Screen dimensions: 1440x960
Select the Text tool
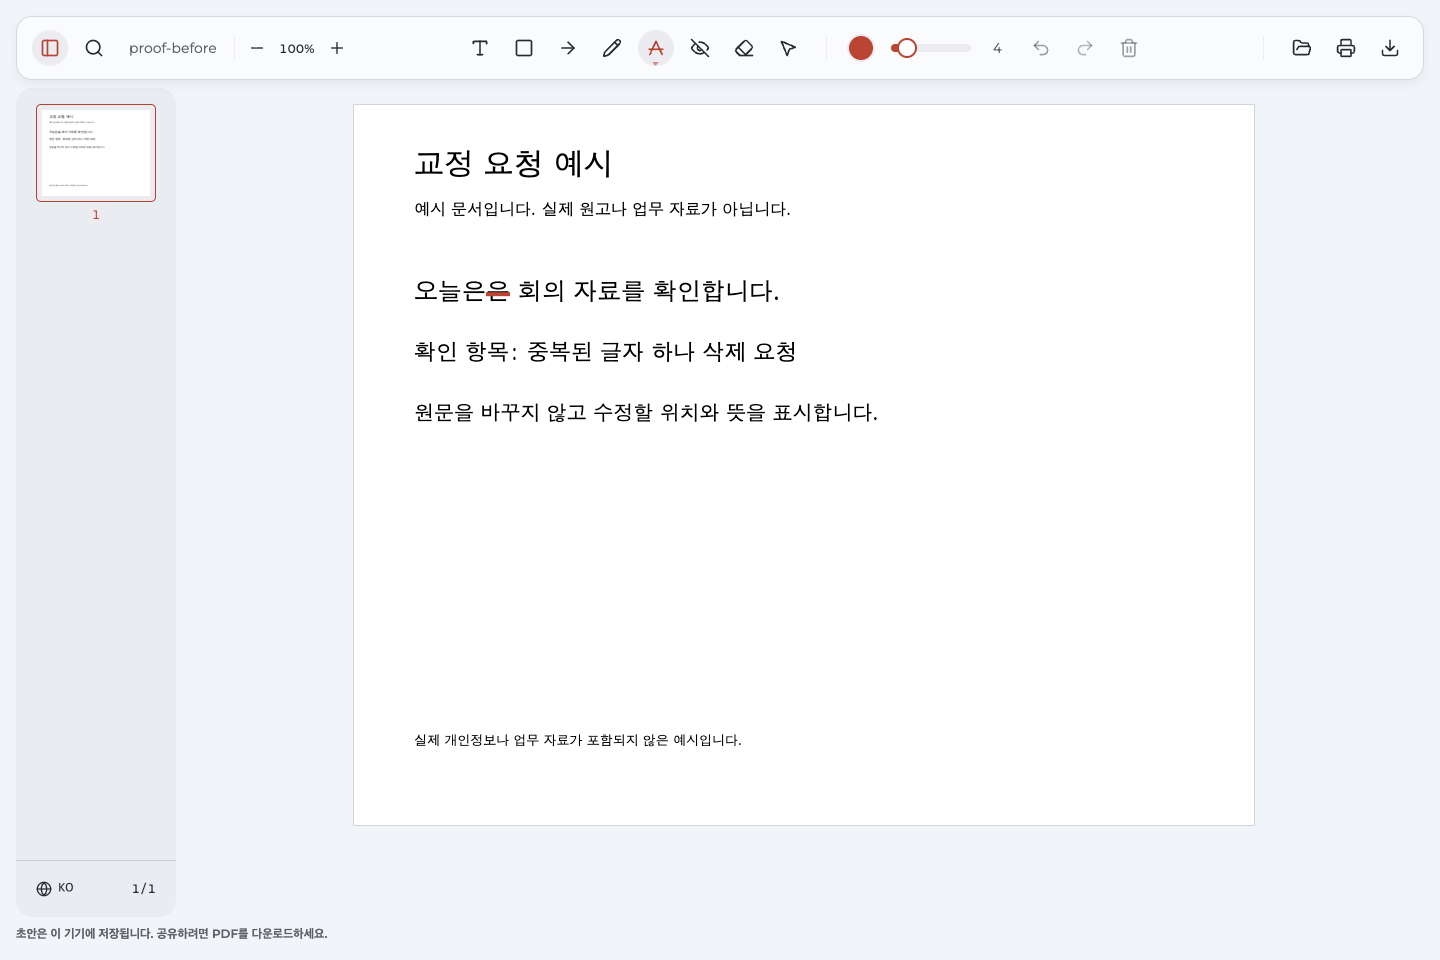point(480,48)
